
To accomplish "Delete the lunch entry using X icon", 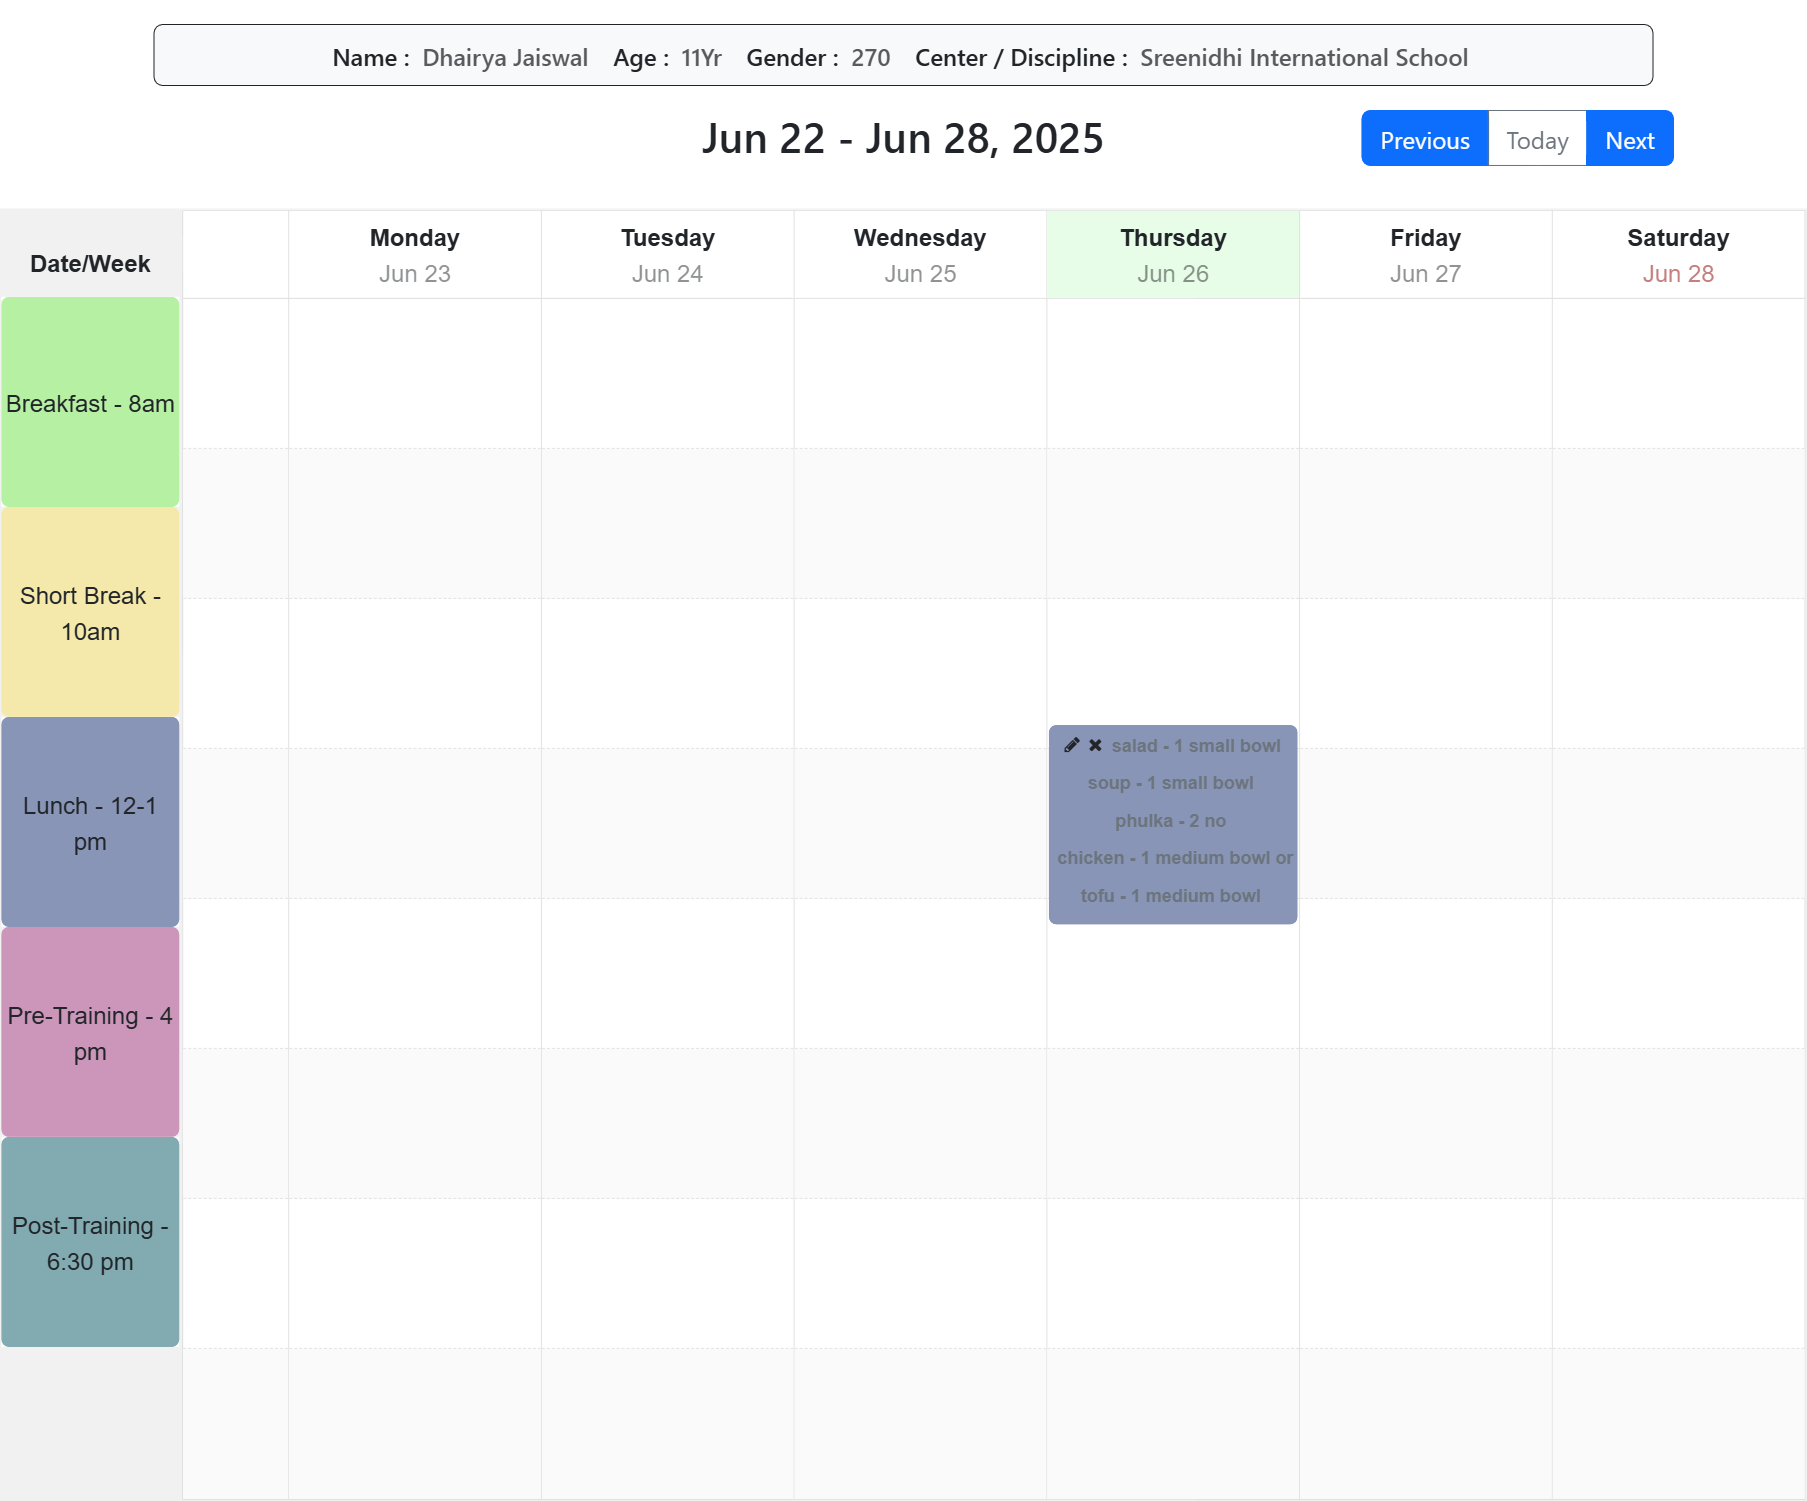I will tap(1095, 745).
